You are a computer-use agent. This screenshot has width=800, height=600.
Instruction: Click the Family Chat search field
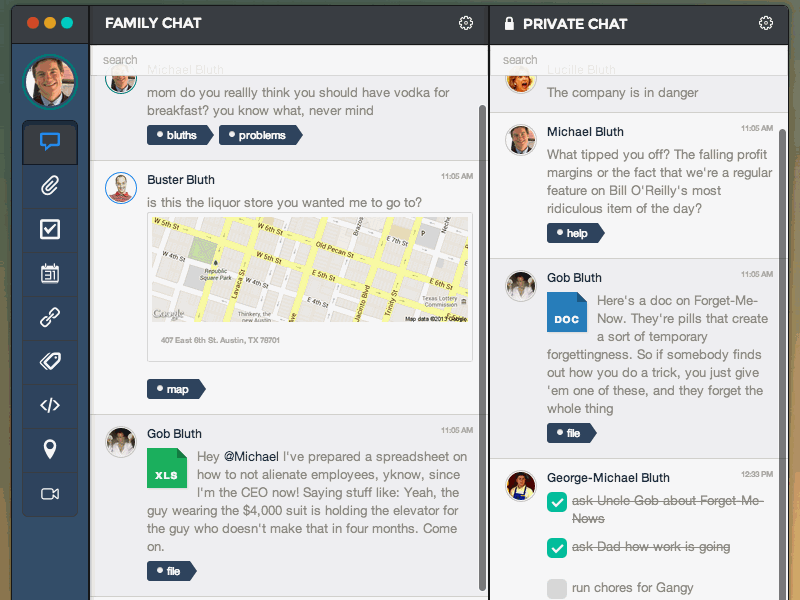point(289,60)
